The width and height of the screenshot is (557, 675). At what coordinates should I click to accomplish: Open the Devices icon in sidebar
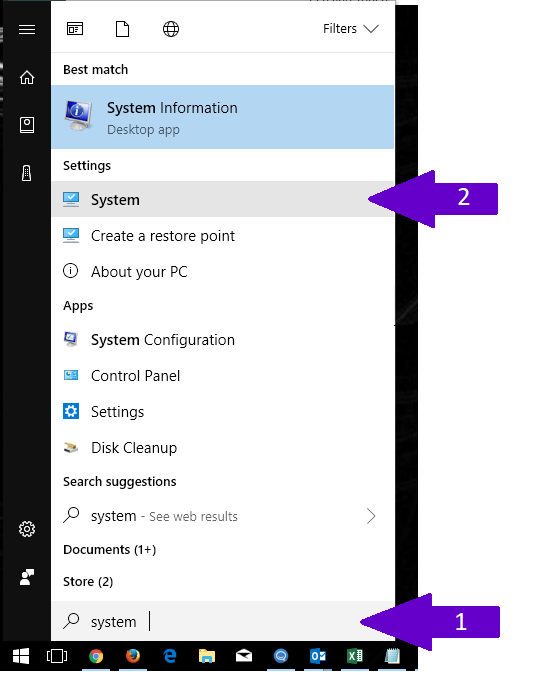click(27, 173)
